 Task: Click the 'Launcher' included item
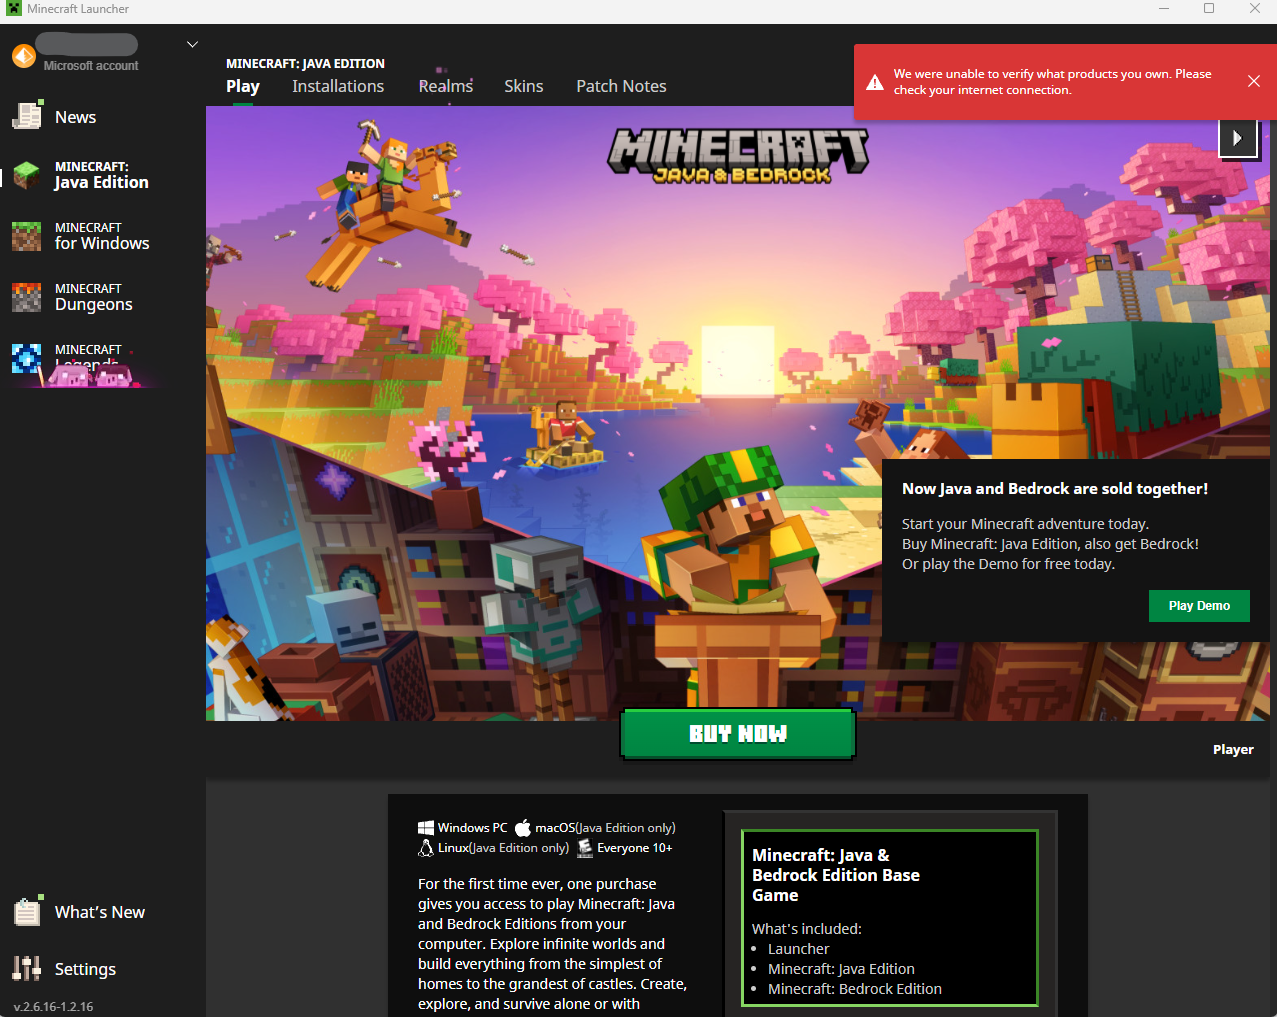click(x=799, y=949)
